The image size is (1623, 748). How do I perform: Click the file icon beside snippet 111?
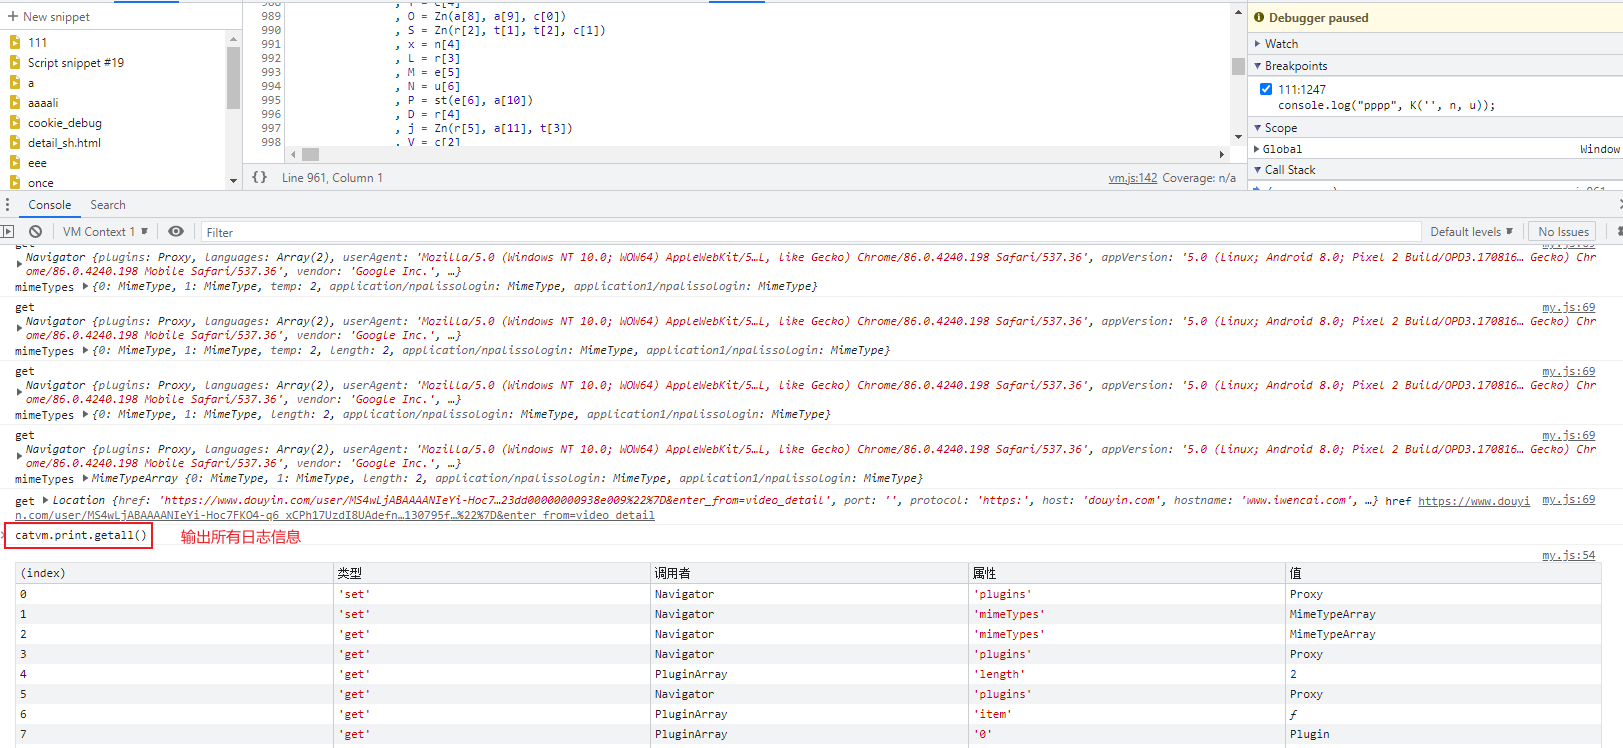(x=15, y=42)
